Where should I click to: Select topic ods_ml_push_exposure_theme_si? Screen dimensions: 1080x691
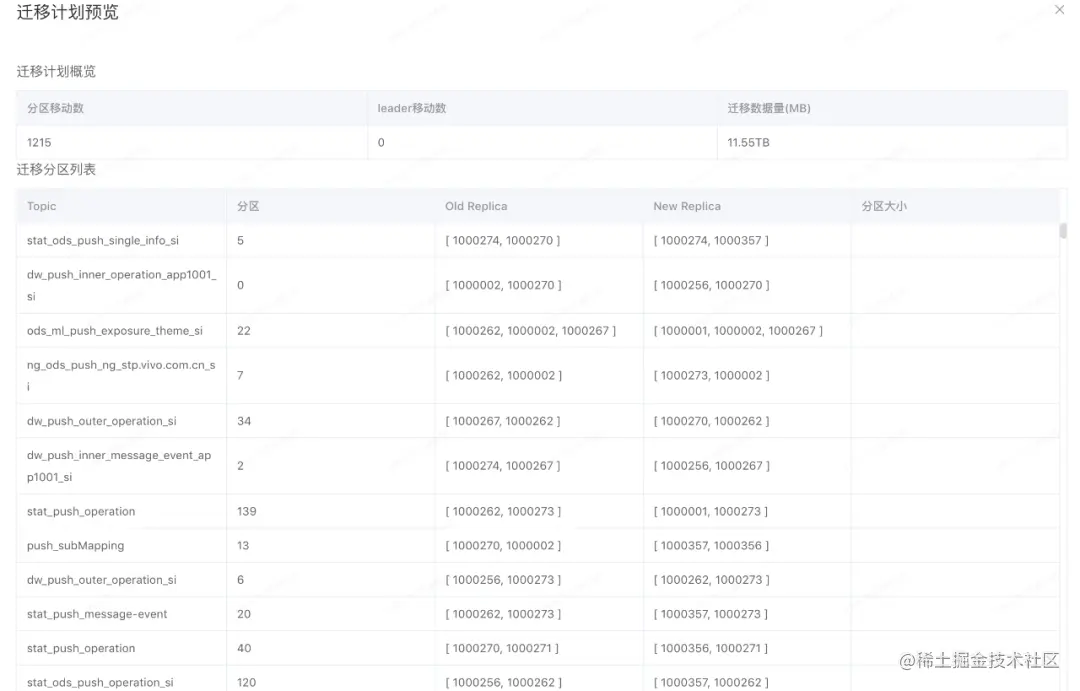click(115, 331)
